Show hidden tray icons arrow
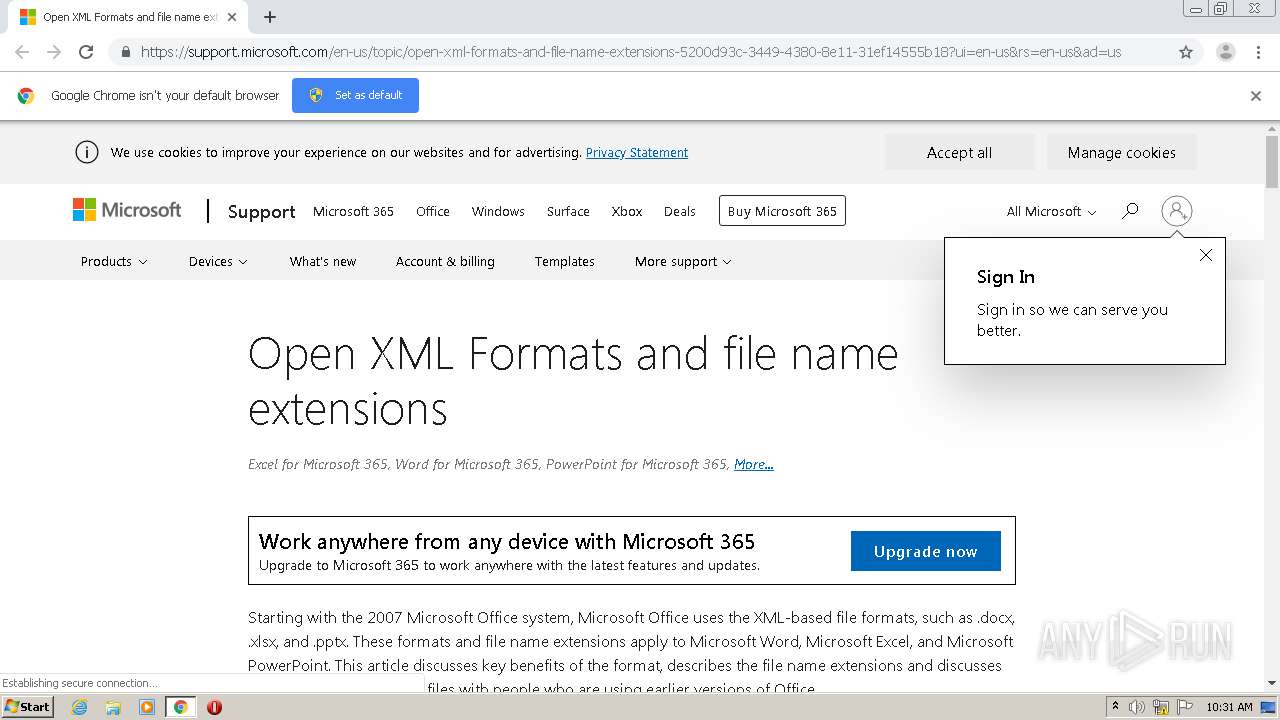The height and width of the screenshot is (720, 1280). [1115, 707]
